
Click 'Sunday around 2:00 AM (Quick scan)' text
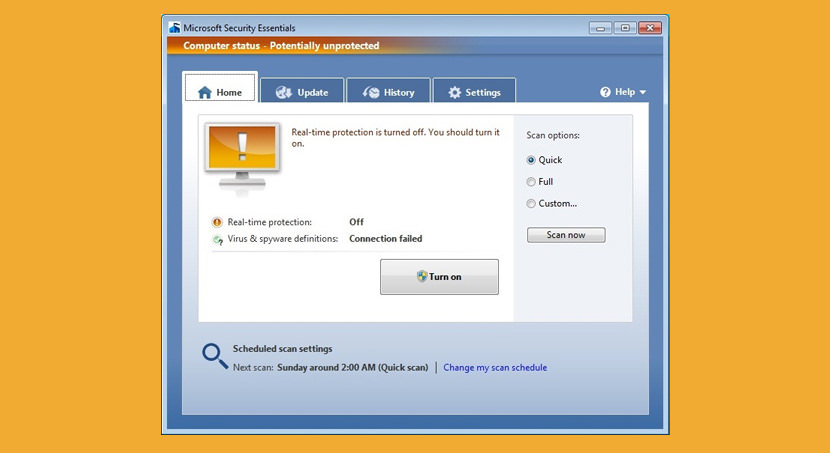pos(353,367)
